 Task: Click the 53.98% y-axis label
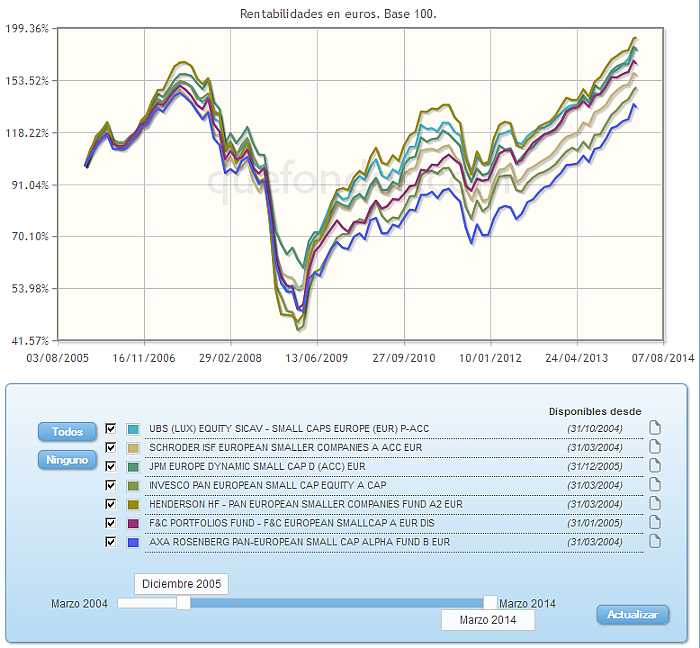pyautogui.click(x=29, y=289)
